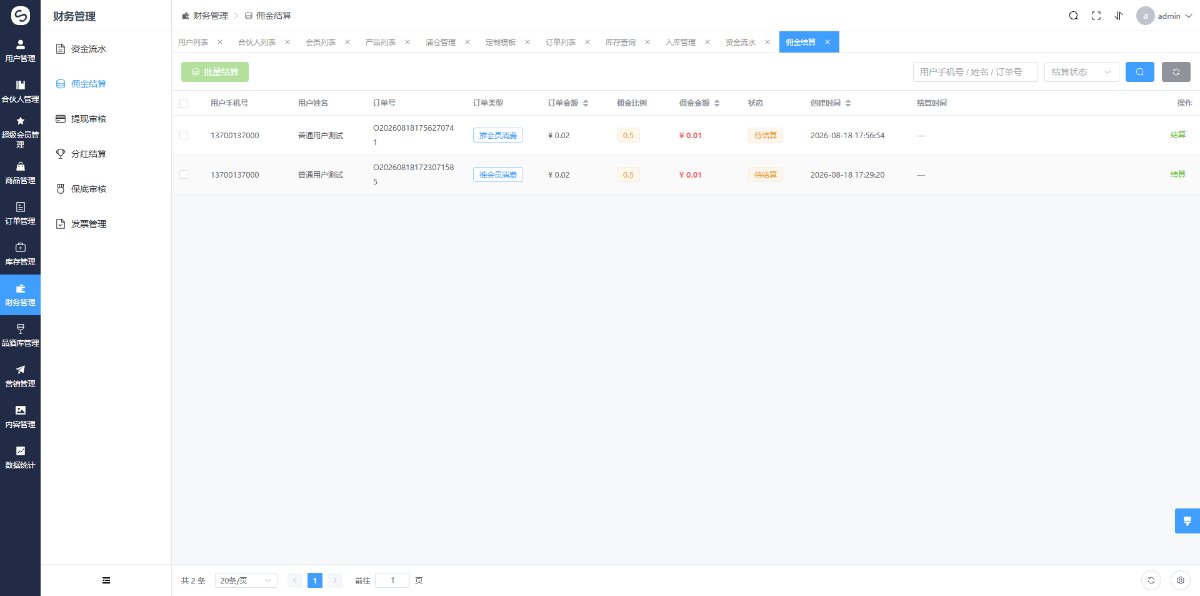Switch to the 会员列表 tab

coord(320,42)
